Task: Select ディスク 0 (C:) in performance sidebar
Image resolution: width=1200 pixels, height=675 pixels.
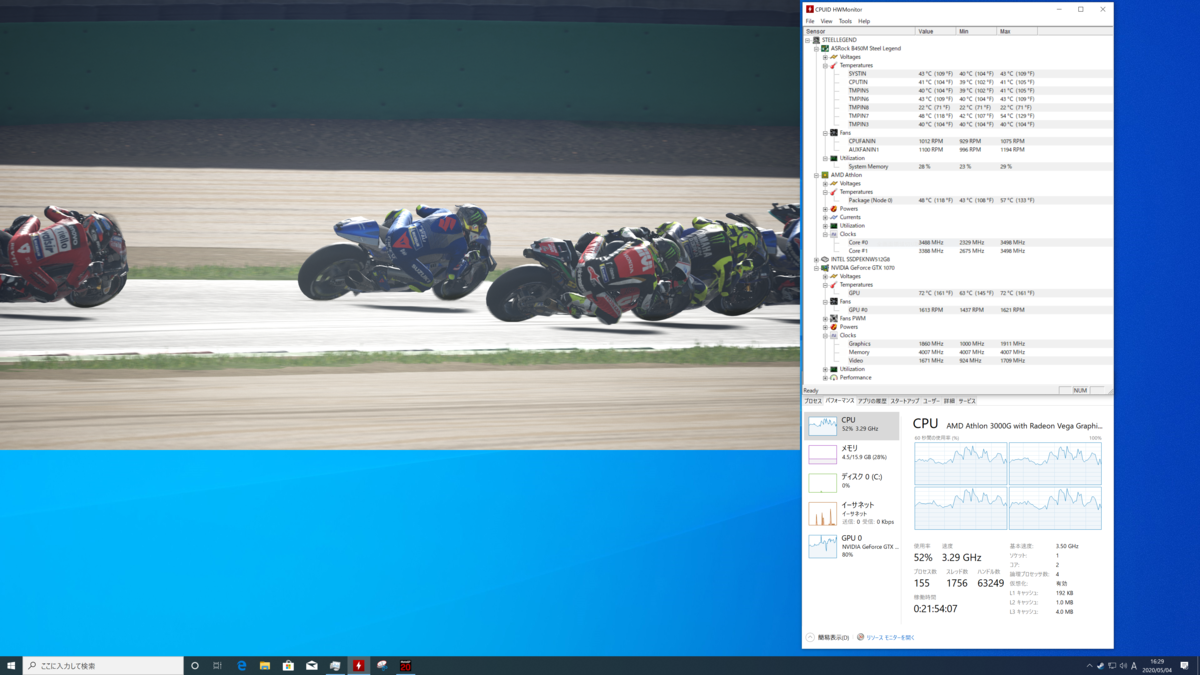Action: pos(852,482)
